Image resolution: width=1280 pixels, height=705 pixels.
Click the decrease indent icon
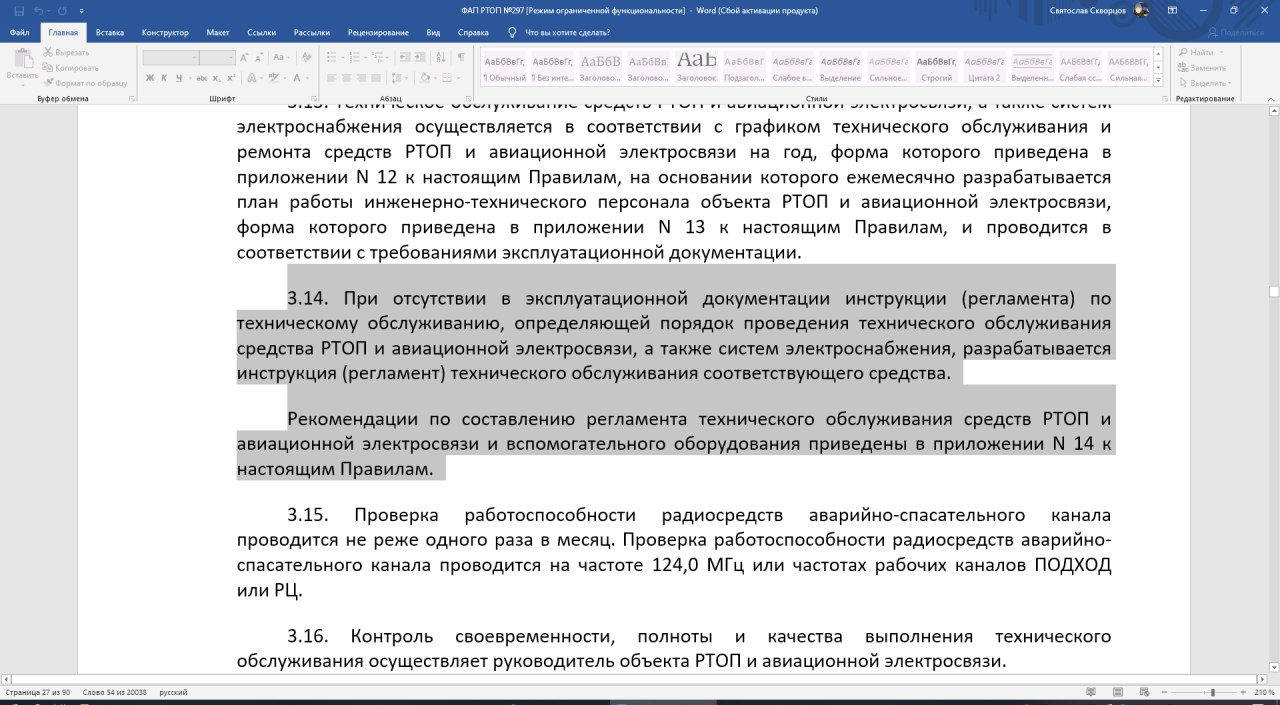404,58
